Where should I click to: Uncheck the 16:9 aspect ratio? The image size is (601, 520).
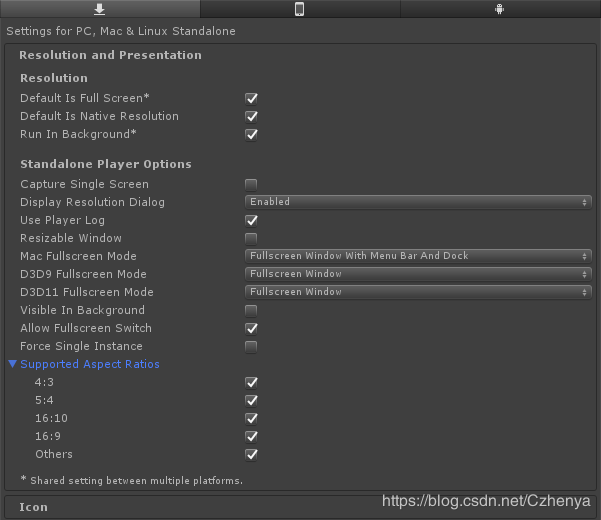[251, 436]
